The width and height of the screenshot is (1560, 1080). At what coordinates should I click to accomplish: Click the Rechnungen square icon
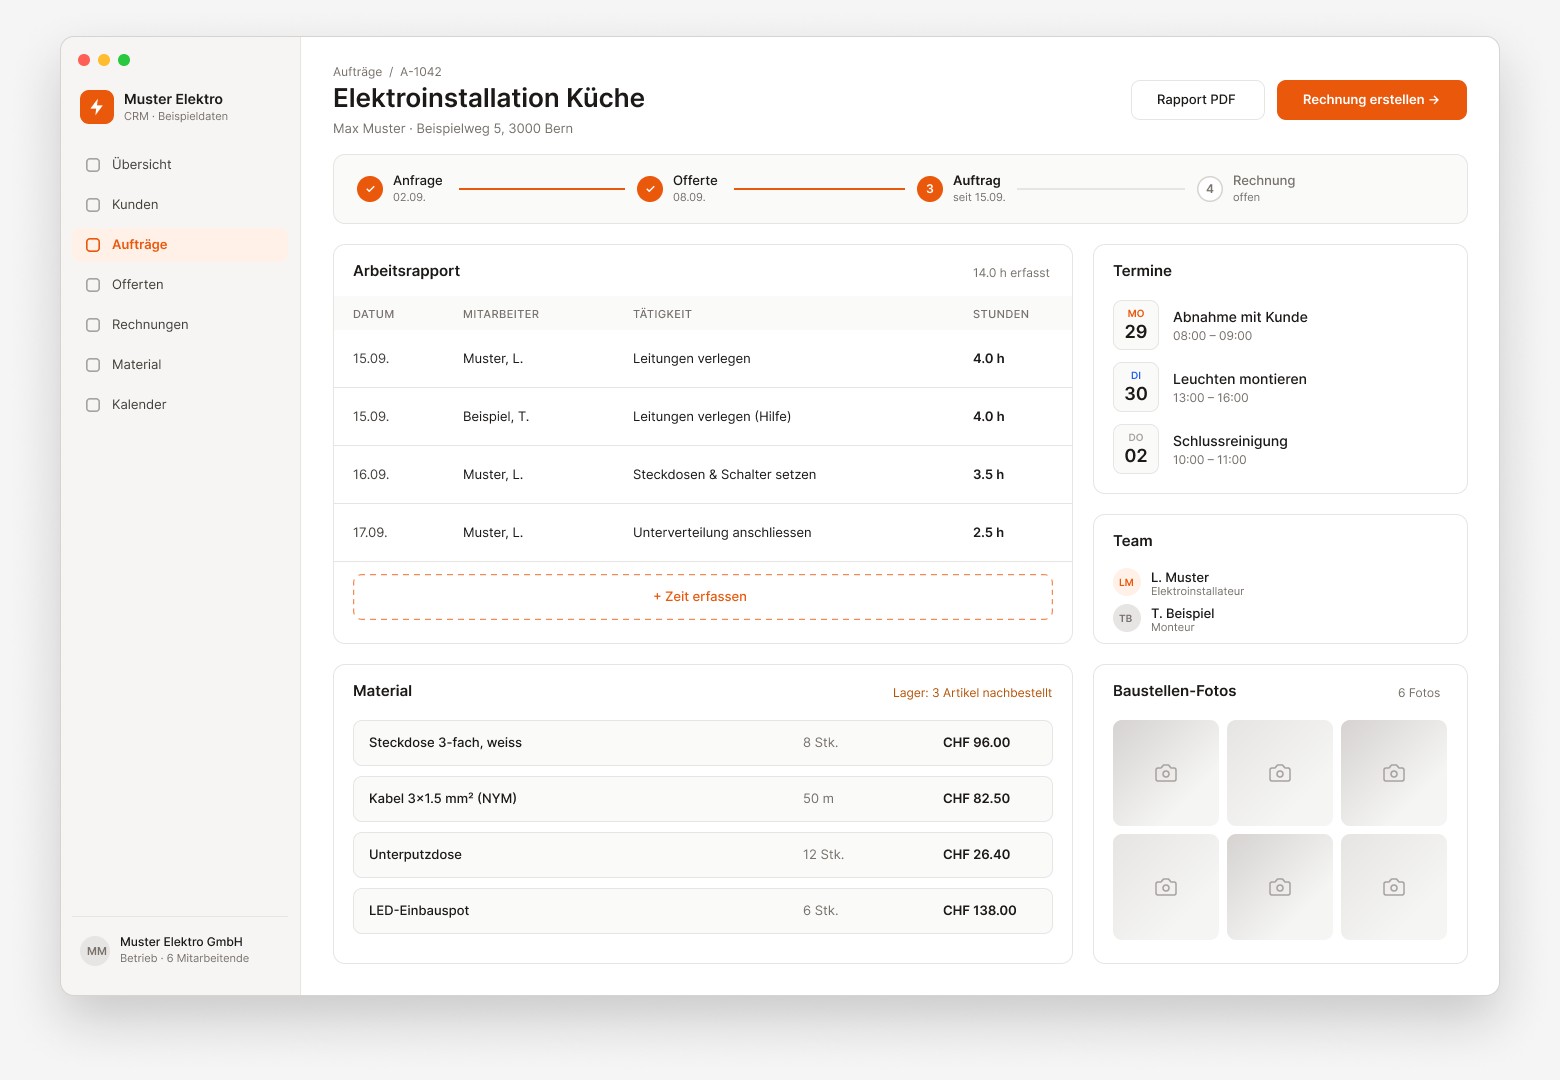click(93, 325)
